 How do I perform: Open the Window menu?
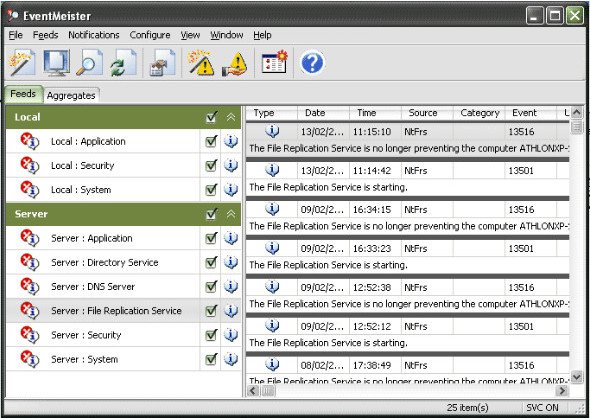point(227,35)
